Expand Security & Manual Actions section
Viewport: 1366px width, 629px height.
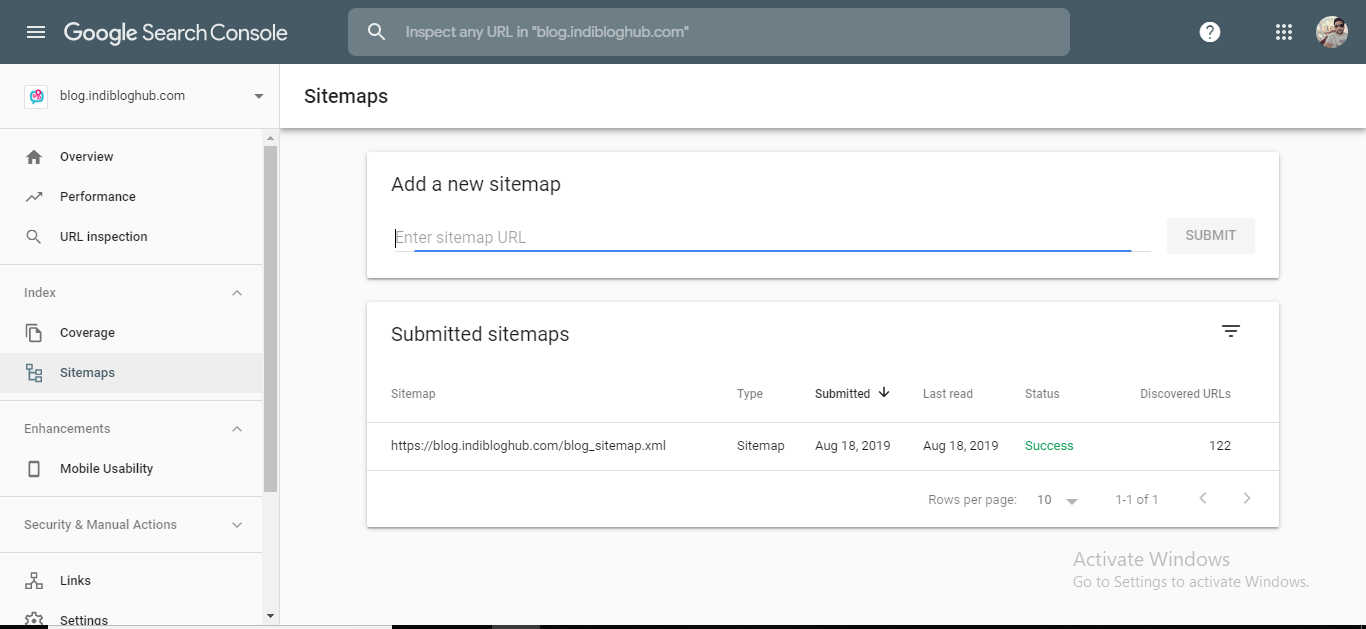(237, 525)
